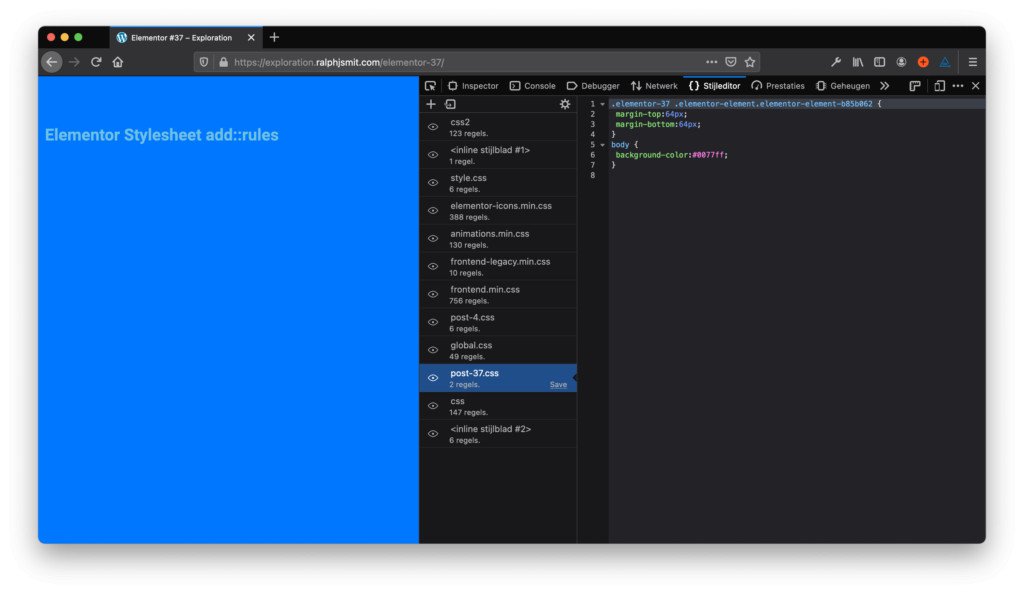Select the element picker icon in DevTools toolbar
Screen dimensions: 1024x594
[x=430, y=85]
